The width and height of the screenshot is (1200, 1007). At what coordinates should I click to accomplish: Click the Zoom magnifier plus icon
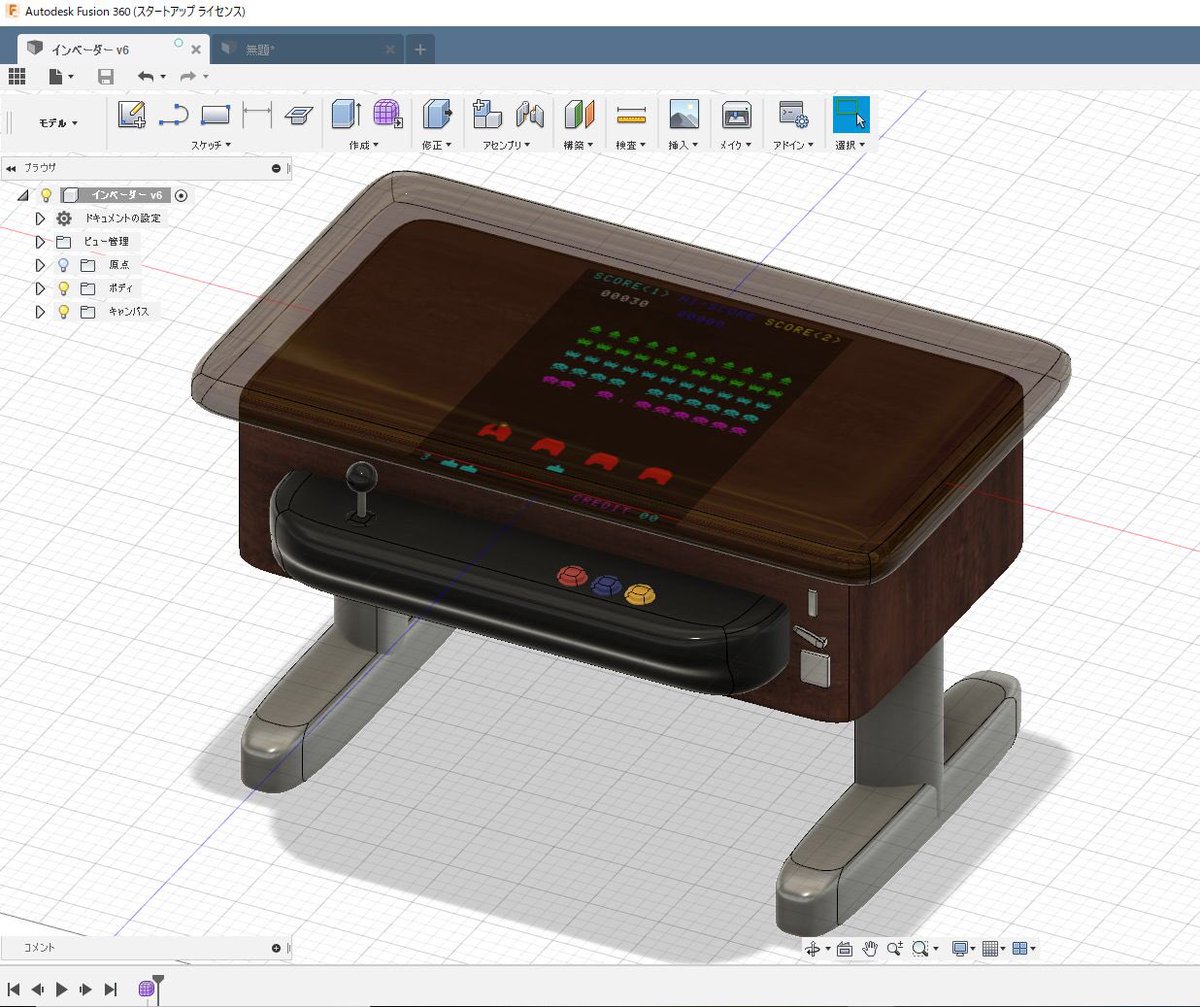(894, 948)
